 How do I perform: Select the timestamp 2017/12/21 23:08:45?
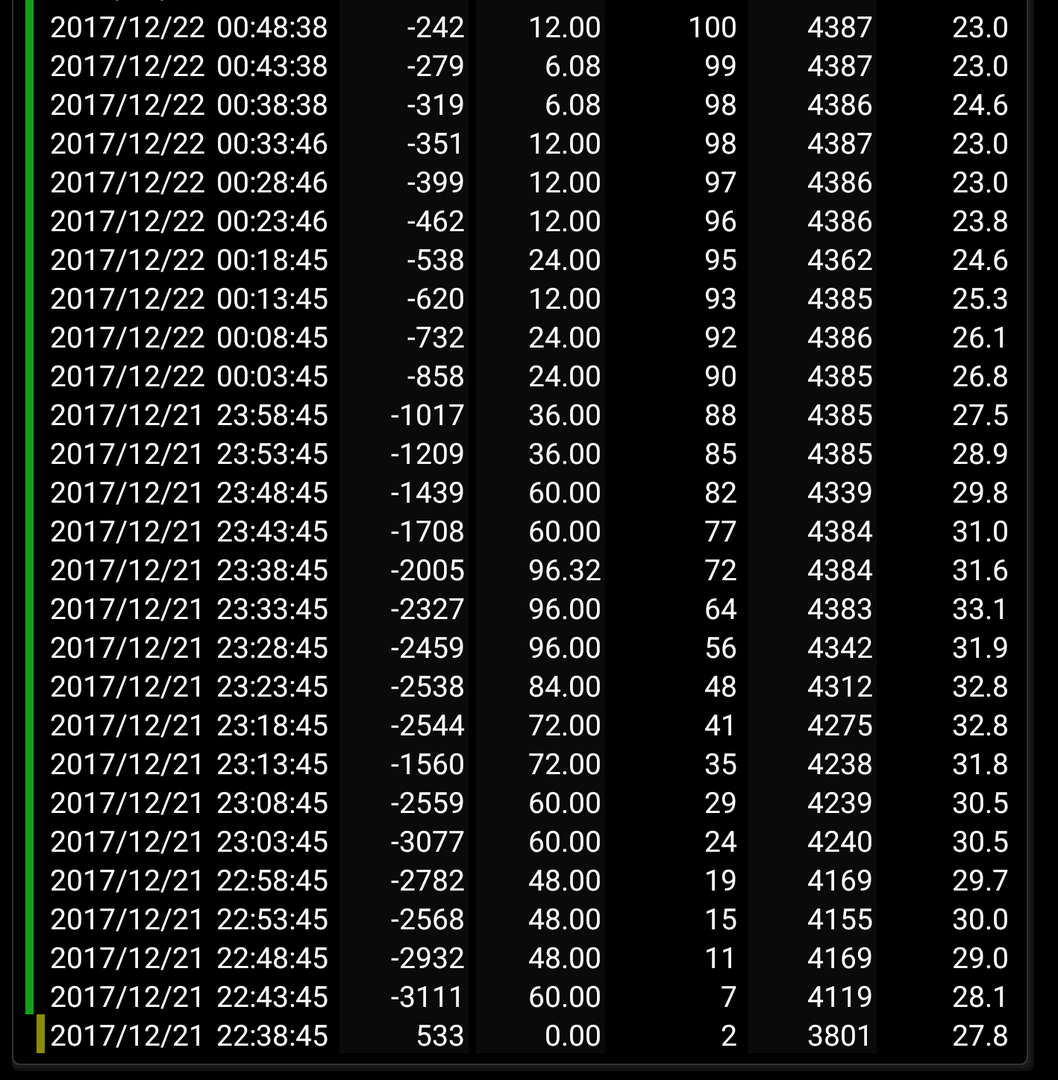pos(189,803)
